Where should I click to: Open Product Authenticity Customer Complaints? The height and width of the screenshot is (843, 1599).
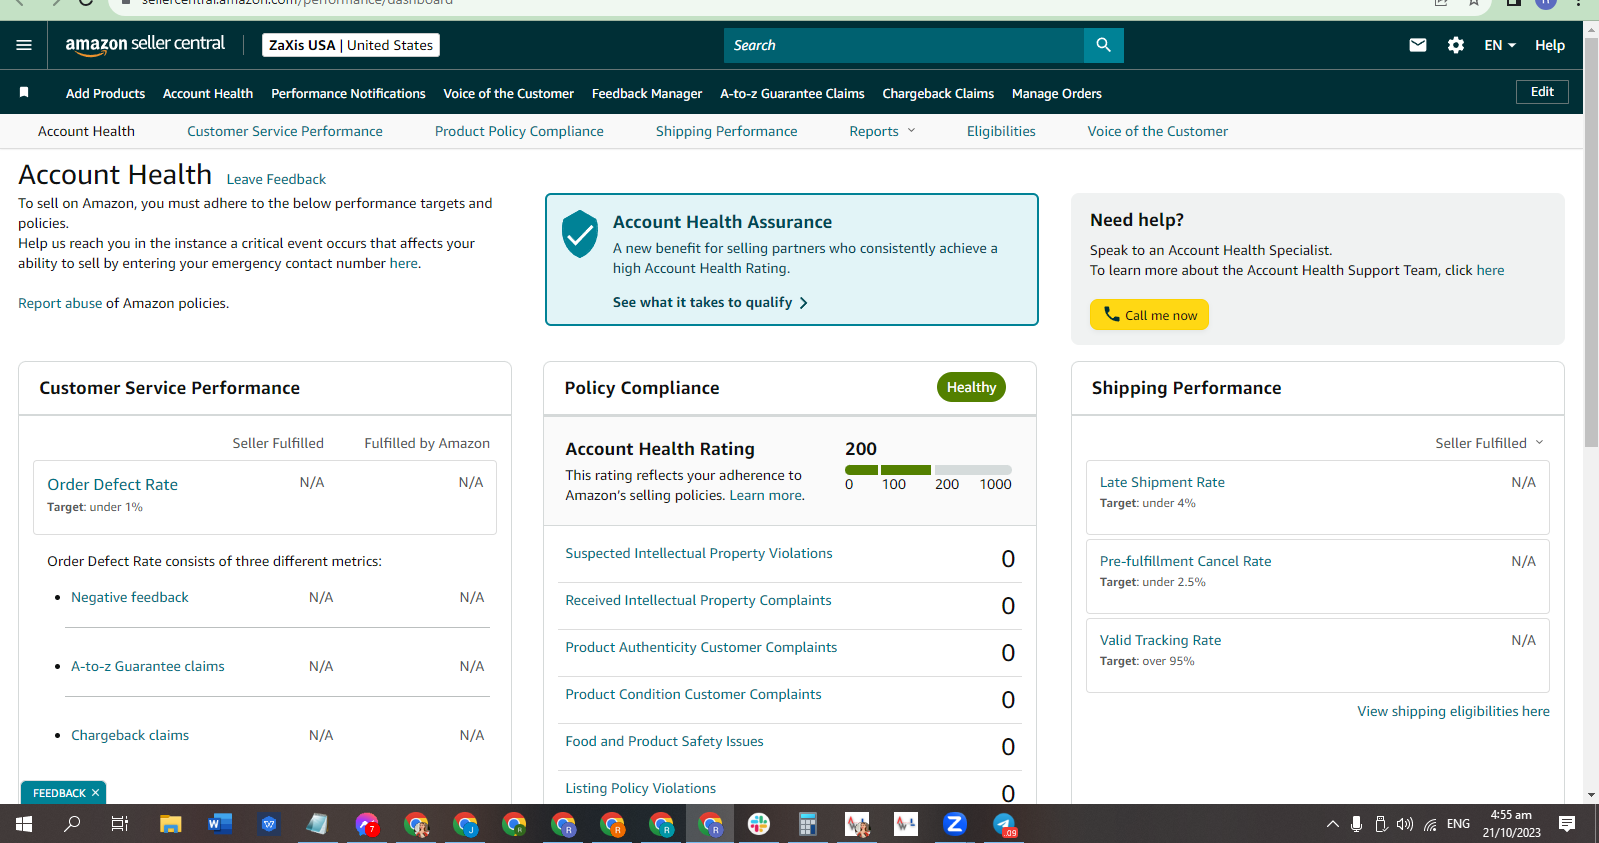(701, 647)
